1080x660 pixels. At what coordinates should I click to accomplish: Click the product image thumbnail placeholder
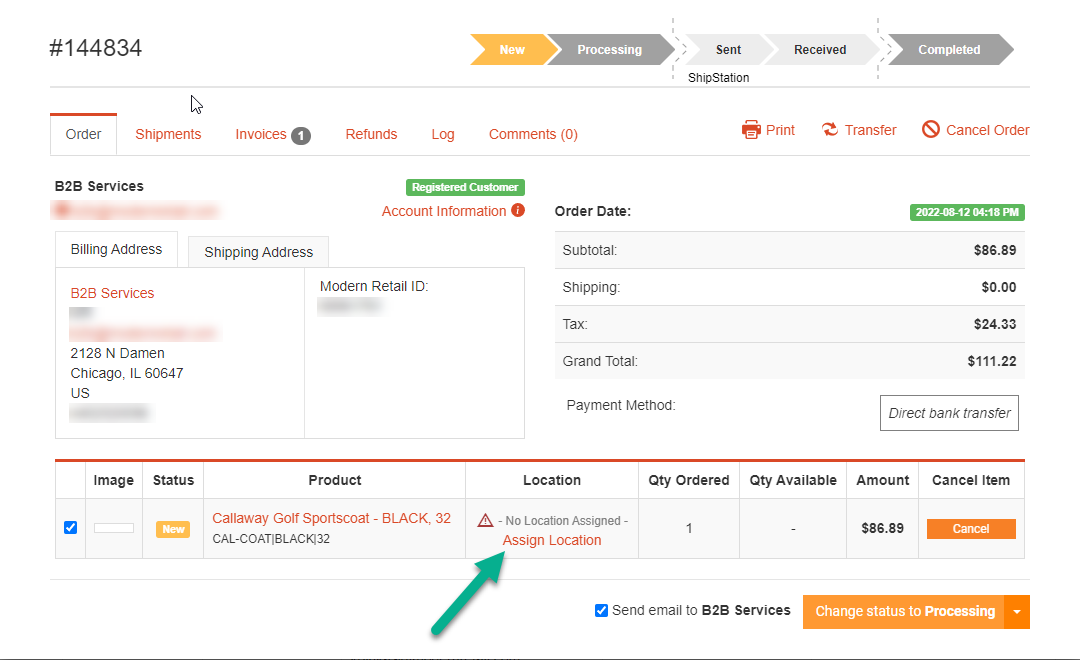click(114, 528)
